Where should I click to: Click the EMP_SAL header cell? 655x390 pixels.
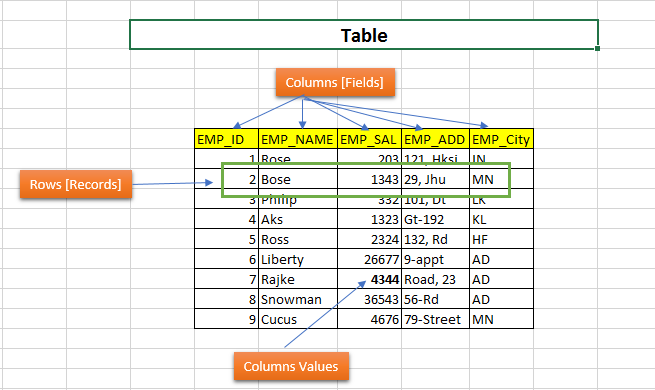[369, 139]
